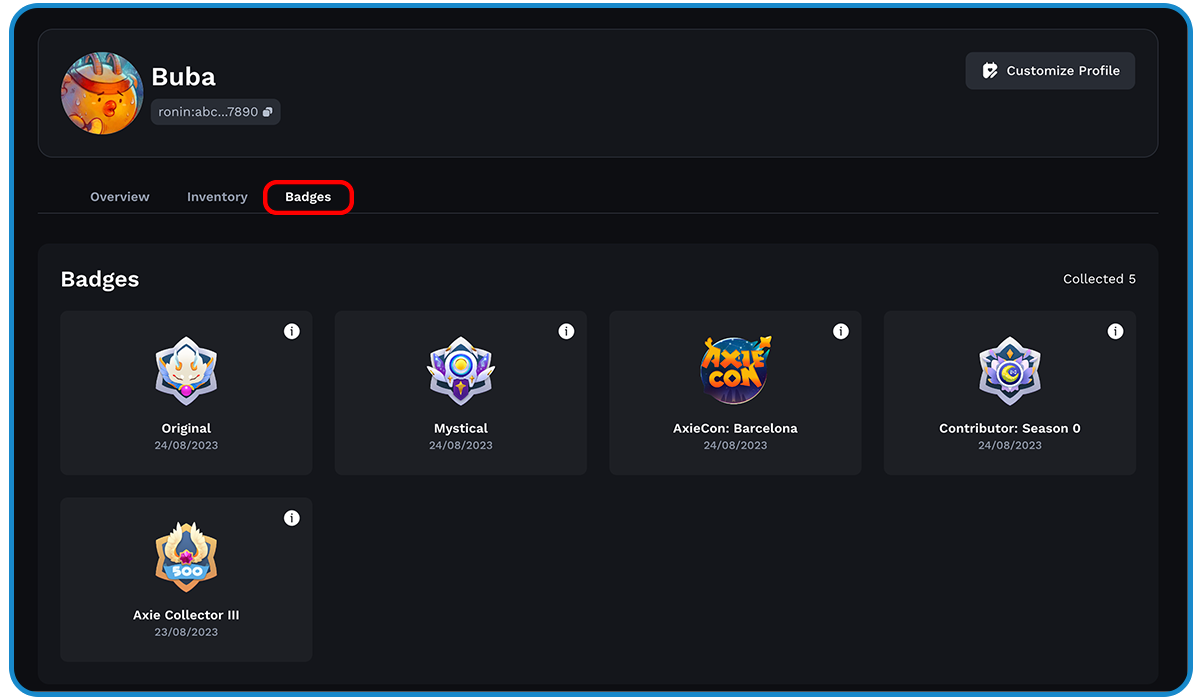Show info for the AxieCon: Barcelona badge
1200x699 pixels.
[x=841, y=331]
